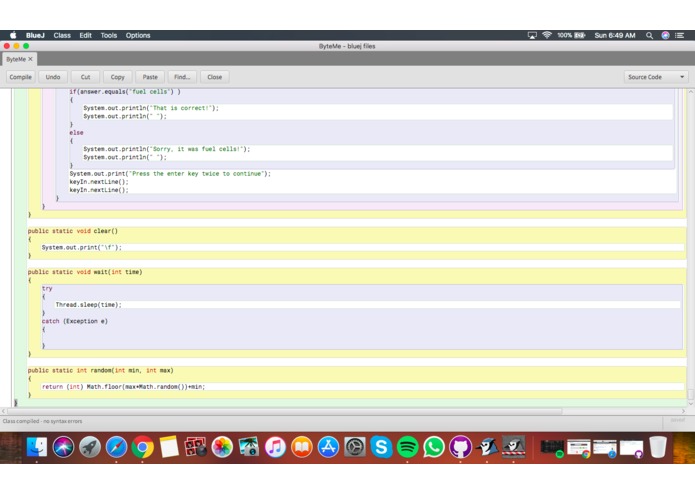Click the 'public static void wait(int time)' line
The height and width of the screenshot is (494, 695).
(x=85, y=272)
